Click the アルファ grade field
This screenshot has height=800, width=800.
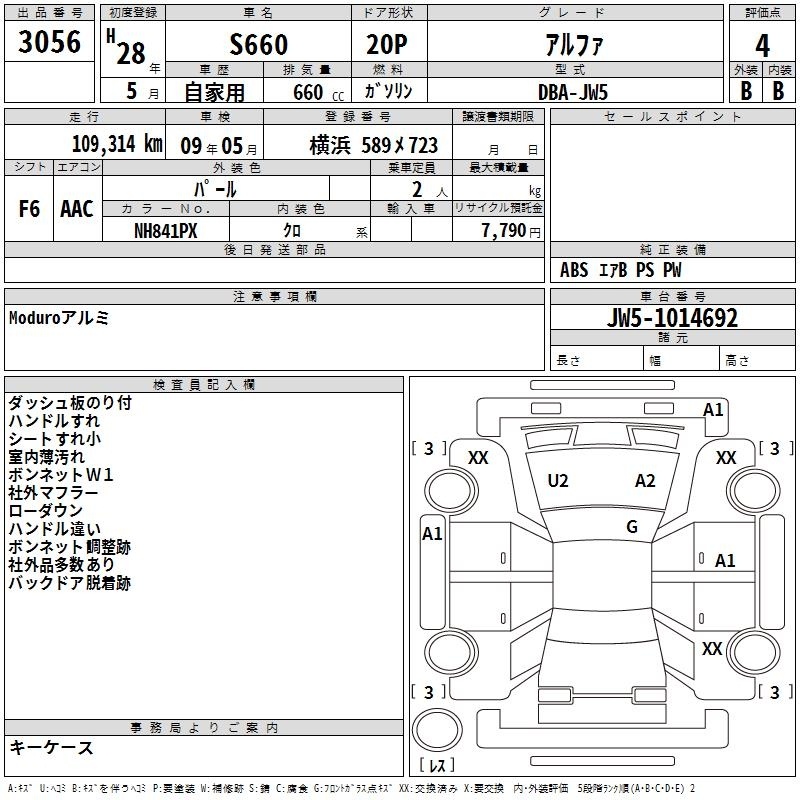pos(571,45)
